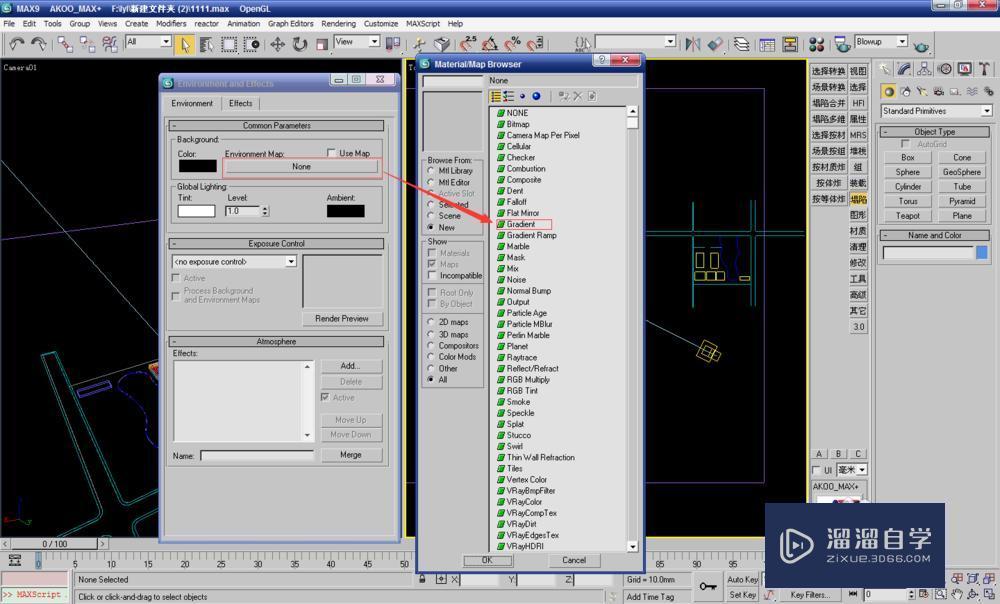This screenshot has height=604, width=1000.
Task: Switch browser to small icons view
Action: click(522, 96)
